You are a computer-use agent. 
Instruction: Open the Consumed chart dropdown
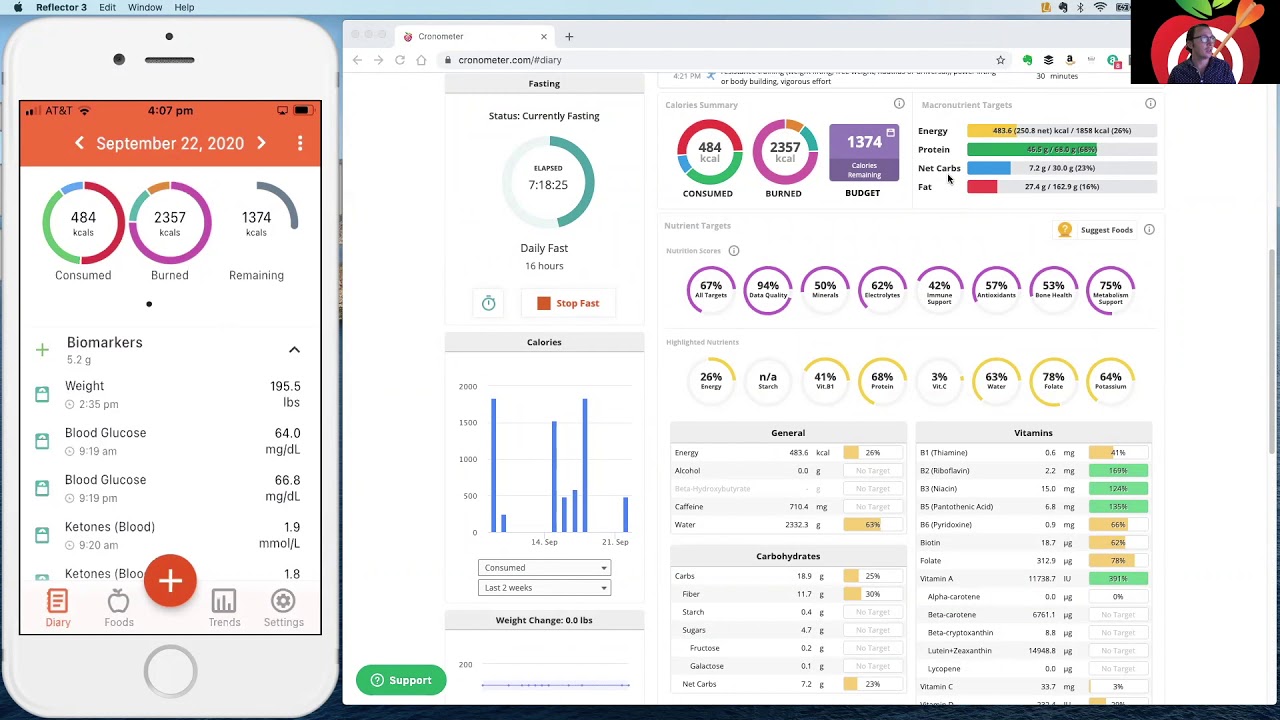[544, 567]
